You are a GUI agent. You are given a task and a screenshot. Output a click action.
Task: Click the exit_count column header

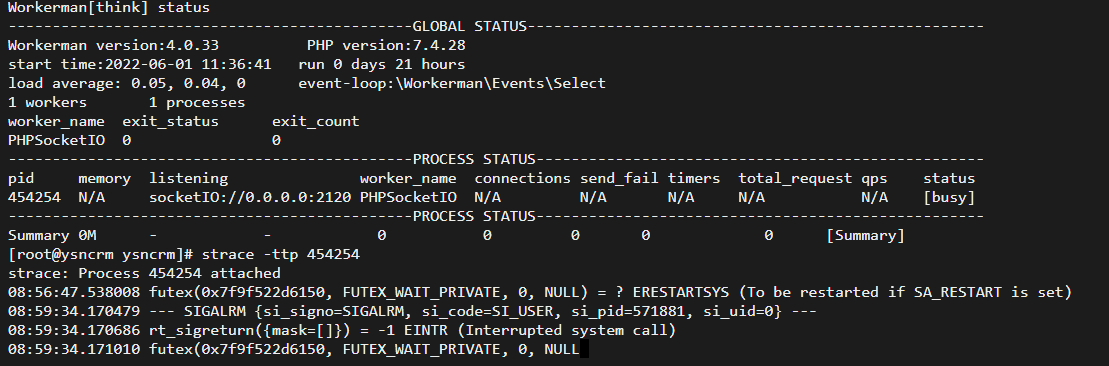pyautogui.click(x=315, y=122)
